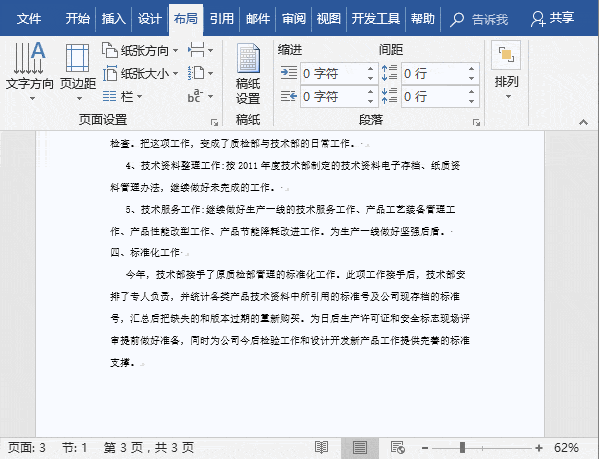
Task: Click the 第 3 页, 共 3 页 page count
Action: coord(149,448)
